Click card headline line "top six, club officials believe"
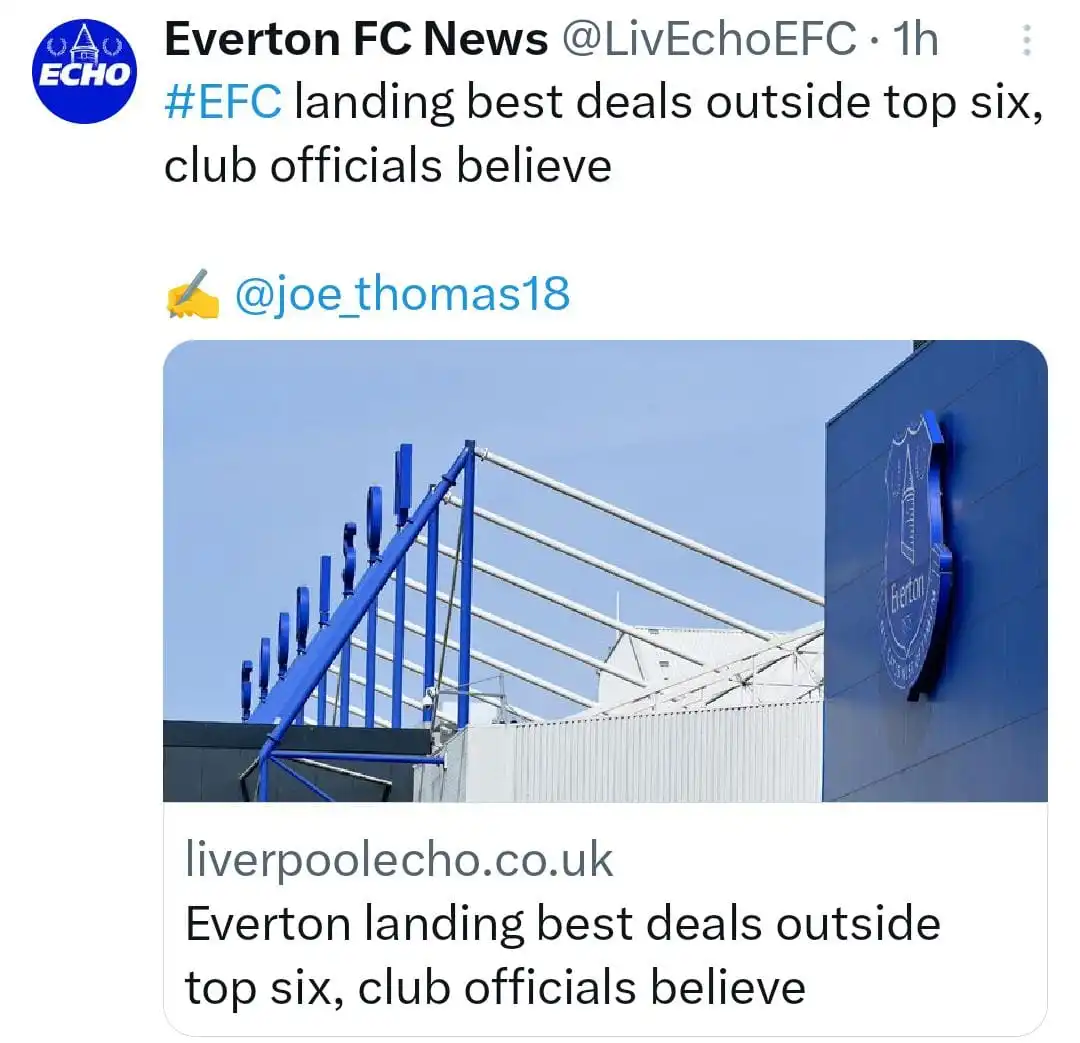 [x=494, y=988]
